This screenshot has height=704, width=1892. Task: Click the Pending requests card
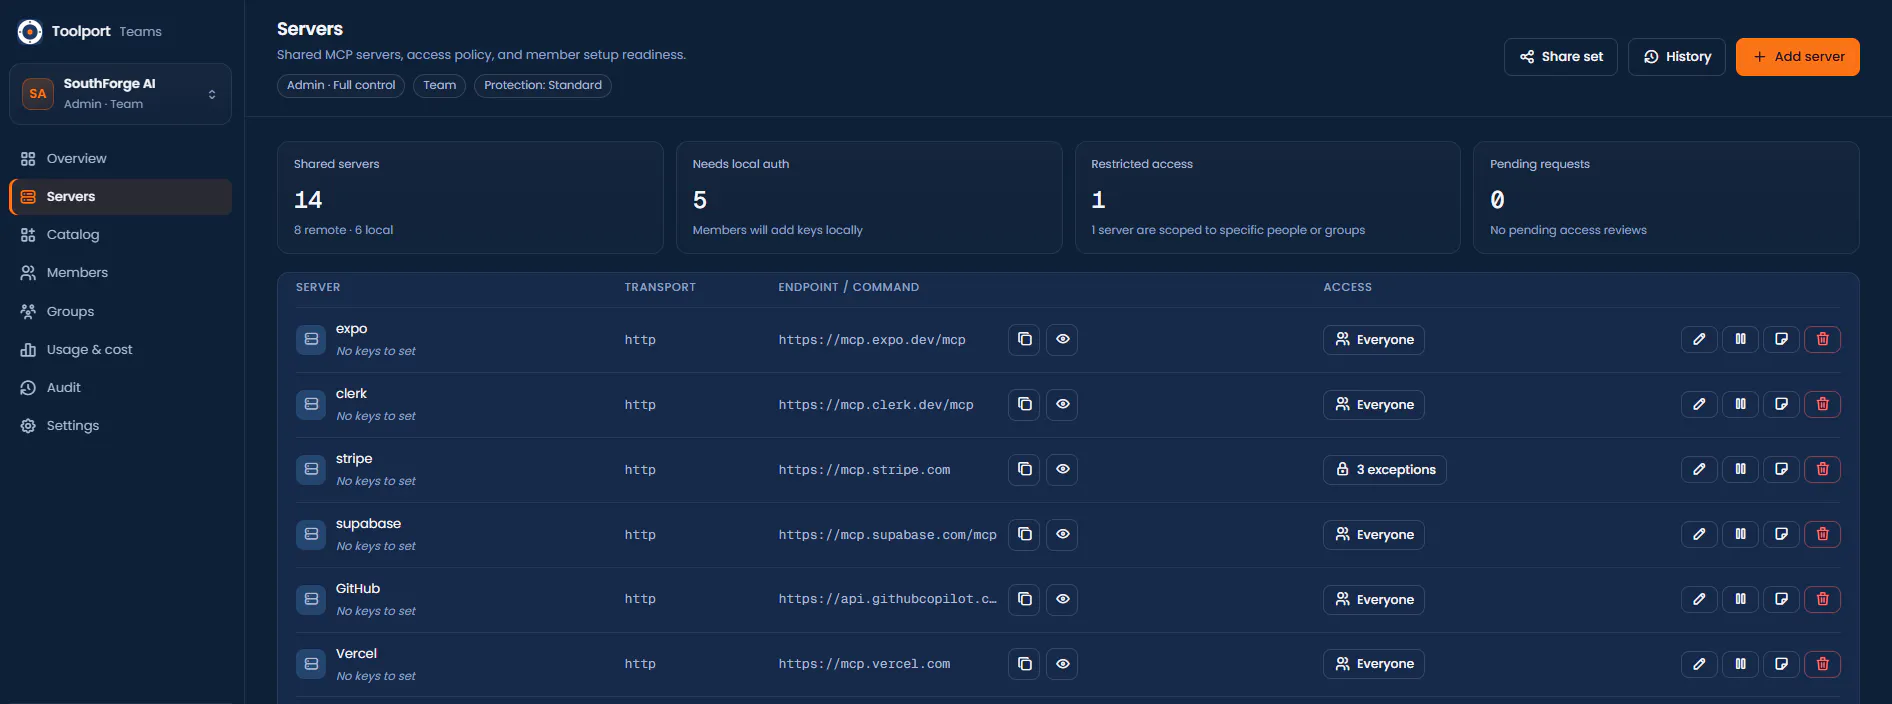[1666, 197]
